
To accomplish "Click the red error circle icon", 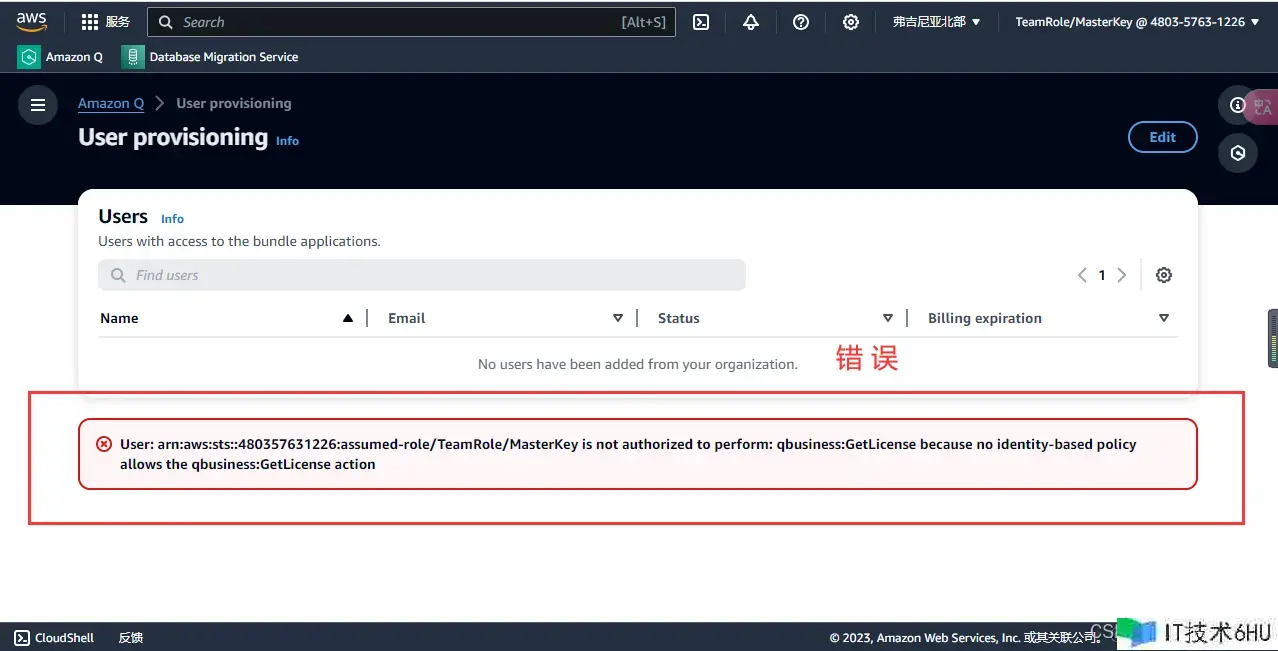I will [x=104, y=444].
